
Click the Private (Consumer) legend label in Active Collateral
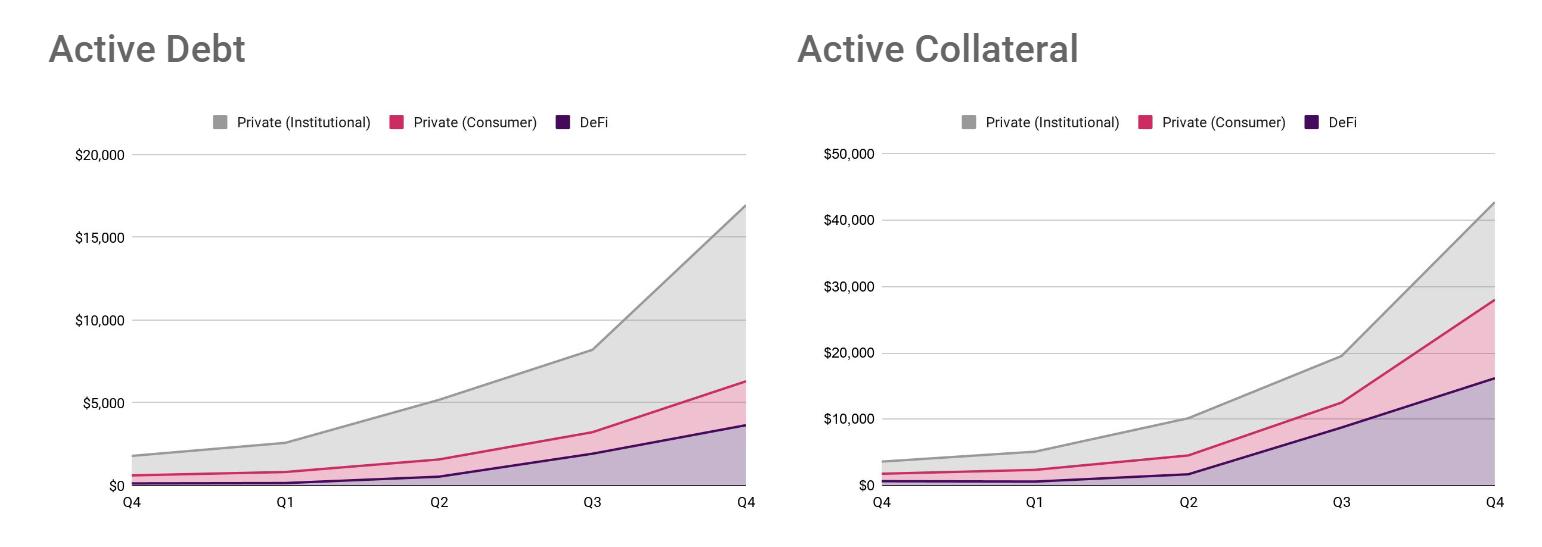click(1223, 123)
